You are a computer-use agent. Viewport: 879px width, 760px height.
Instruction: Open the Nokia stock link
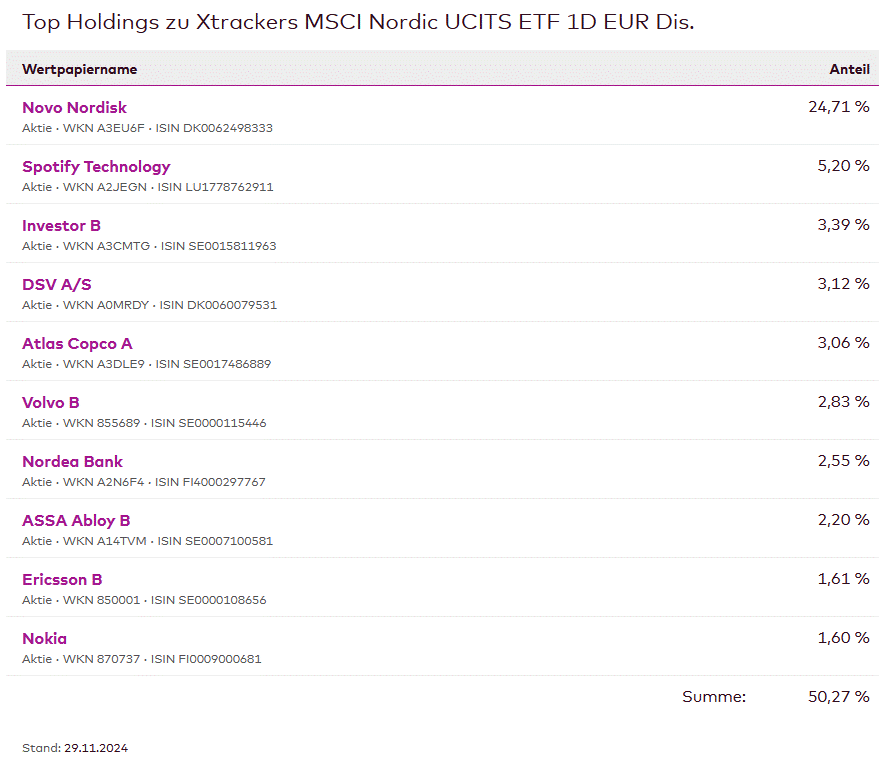point(44,638)
